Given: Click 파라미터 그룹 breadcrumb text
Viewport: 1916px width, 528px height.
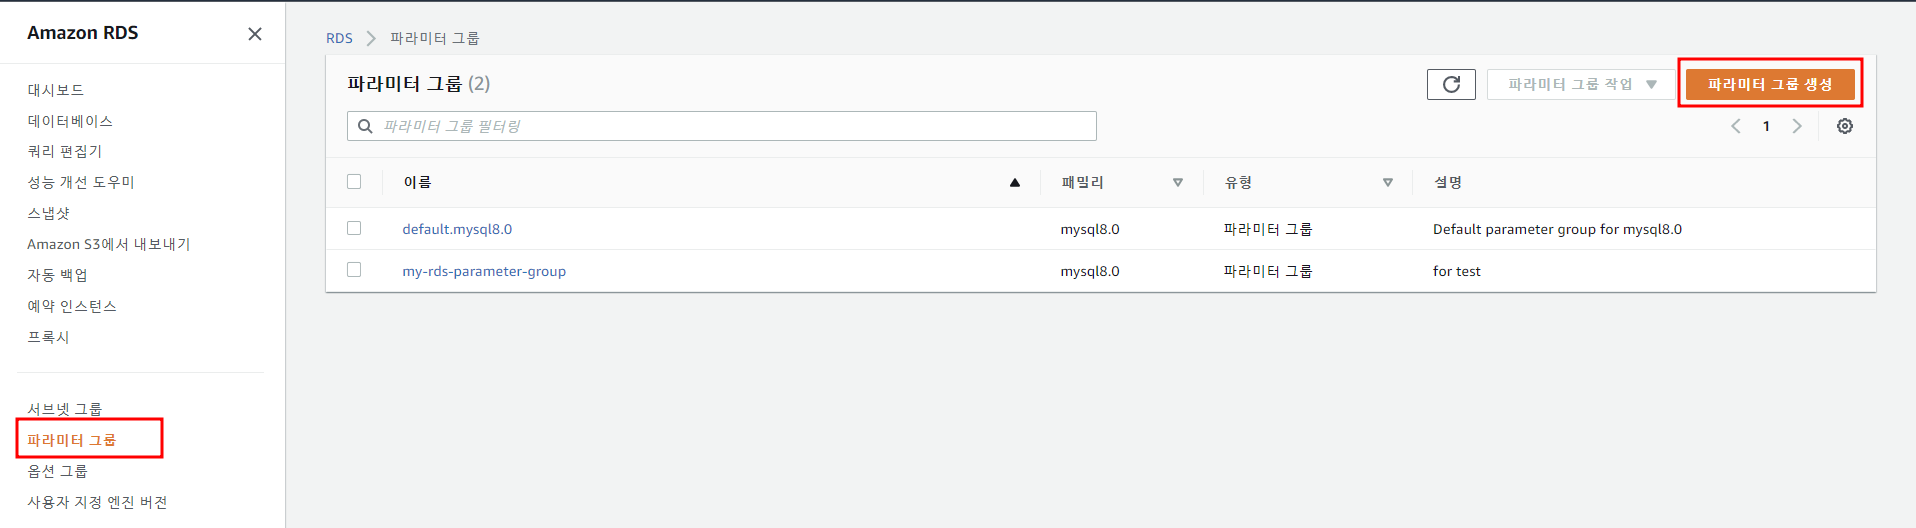Looking at the screenshot, I should click(435, 38).
